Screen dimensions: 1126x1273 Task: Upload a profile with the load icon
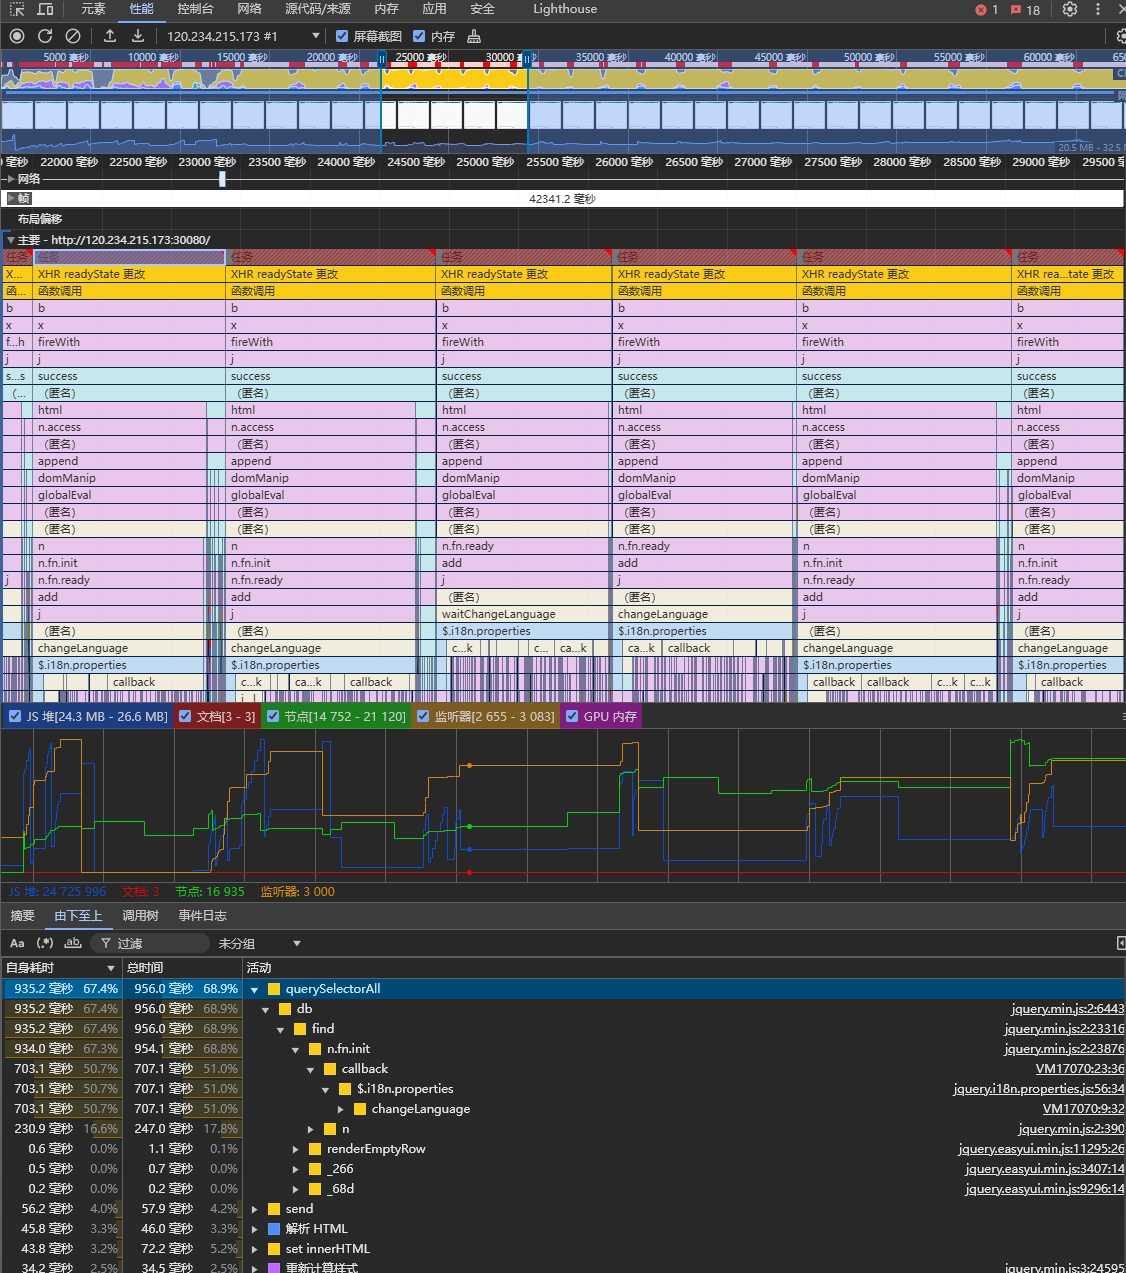tap(110, 36)
